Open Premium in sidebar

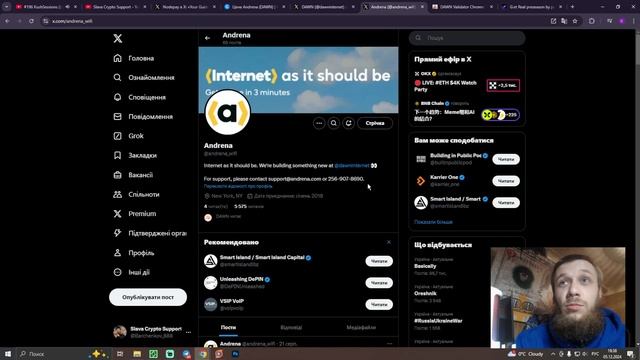click(135, 214)
